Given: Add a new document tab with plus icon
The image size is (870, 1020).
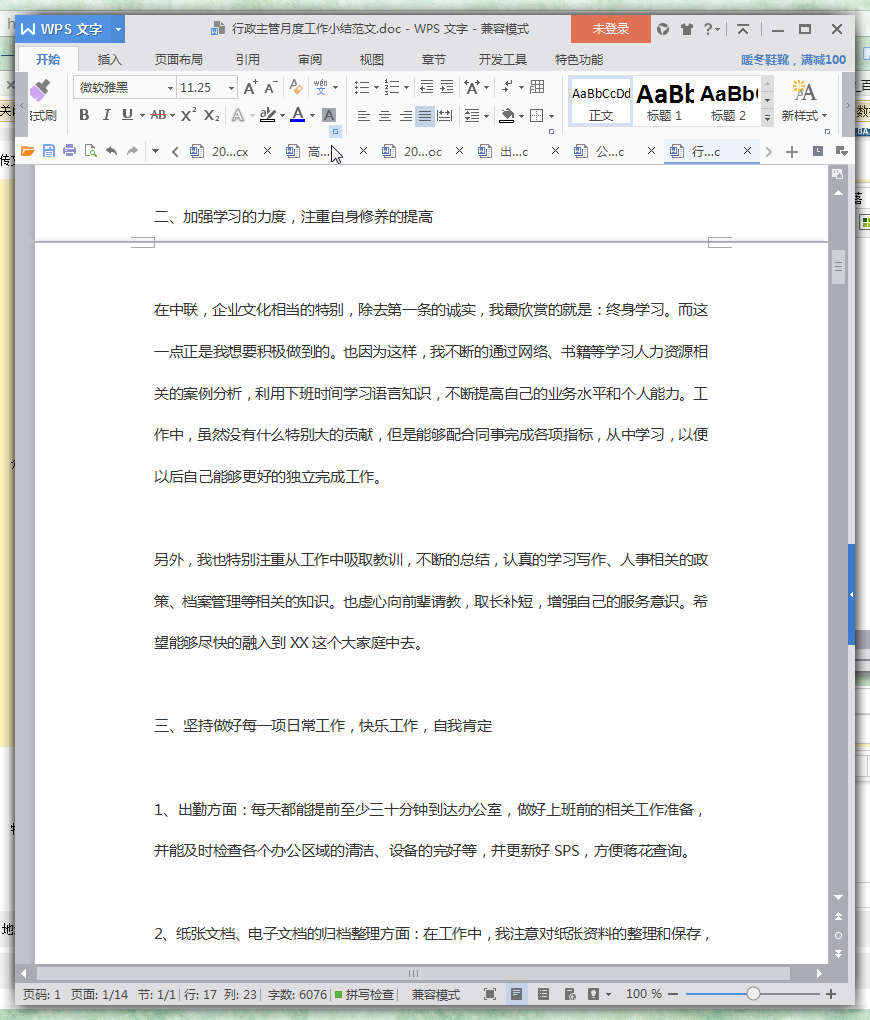Looking at the screenshot, I should click(x=792, y=152).
